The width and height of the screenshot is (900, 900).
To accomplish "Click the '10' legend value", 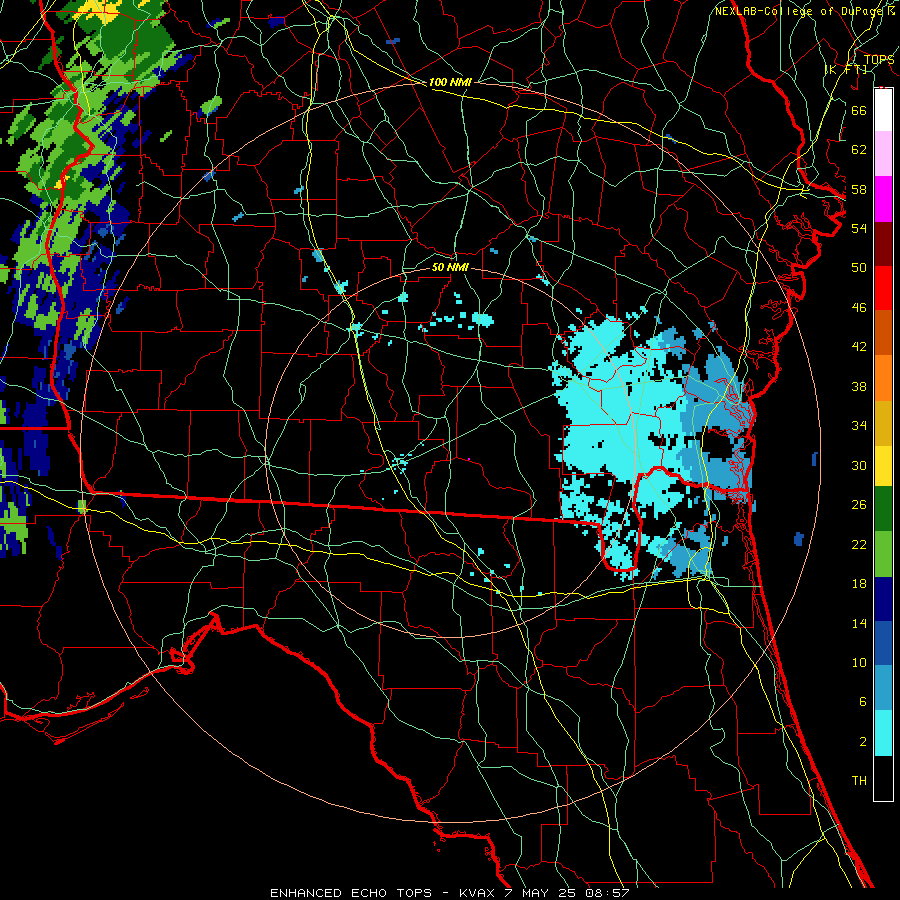I will click(x=859, y=662).
